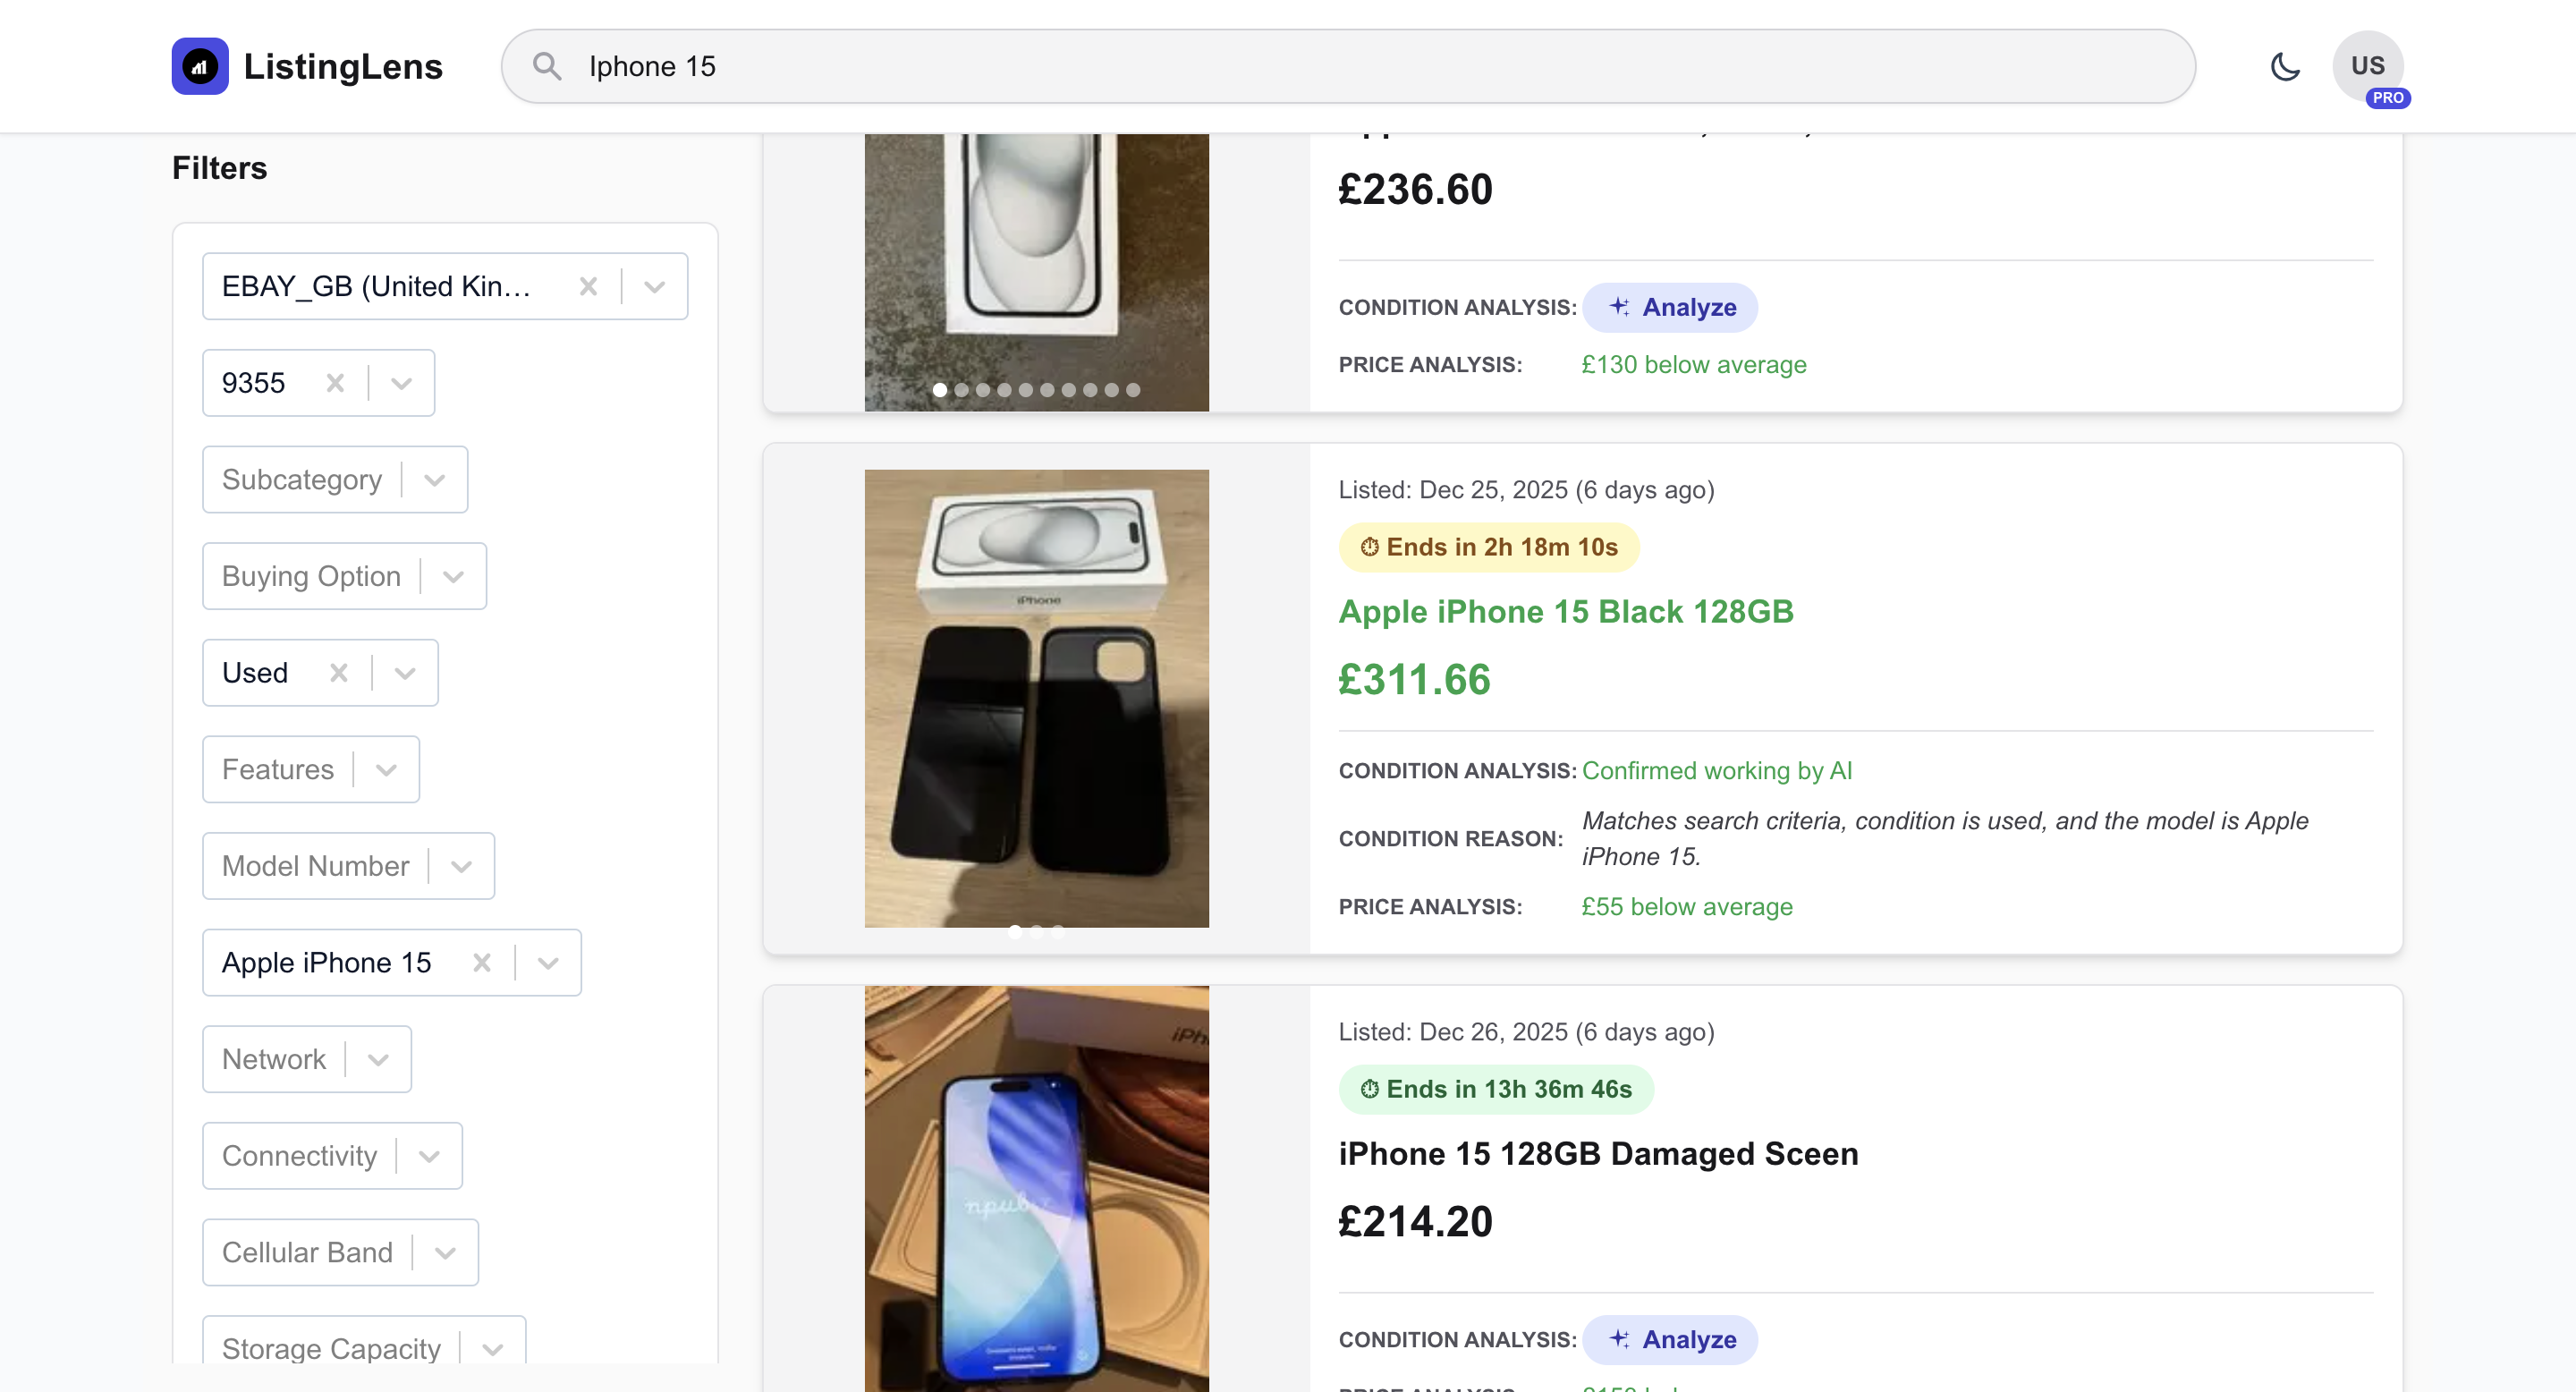2576x1392 pixels.
Task: Click Analyze on the damaged screen listing
Action: pyautogui.click(x=1670, y=1339)
